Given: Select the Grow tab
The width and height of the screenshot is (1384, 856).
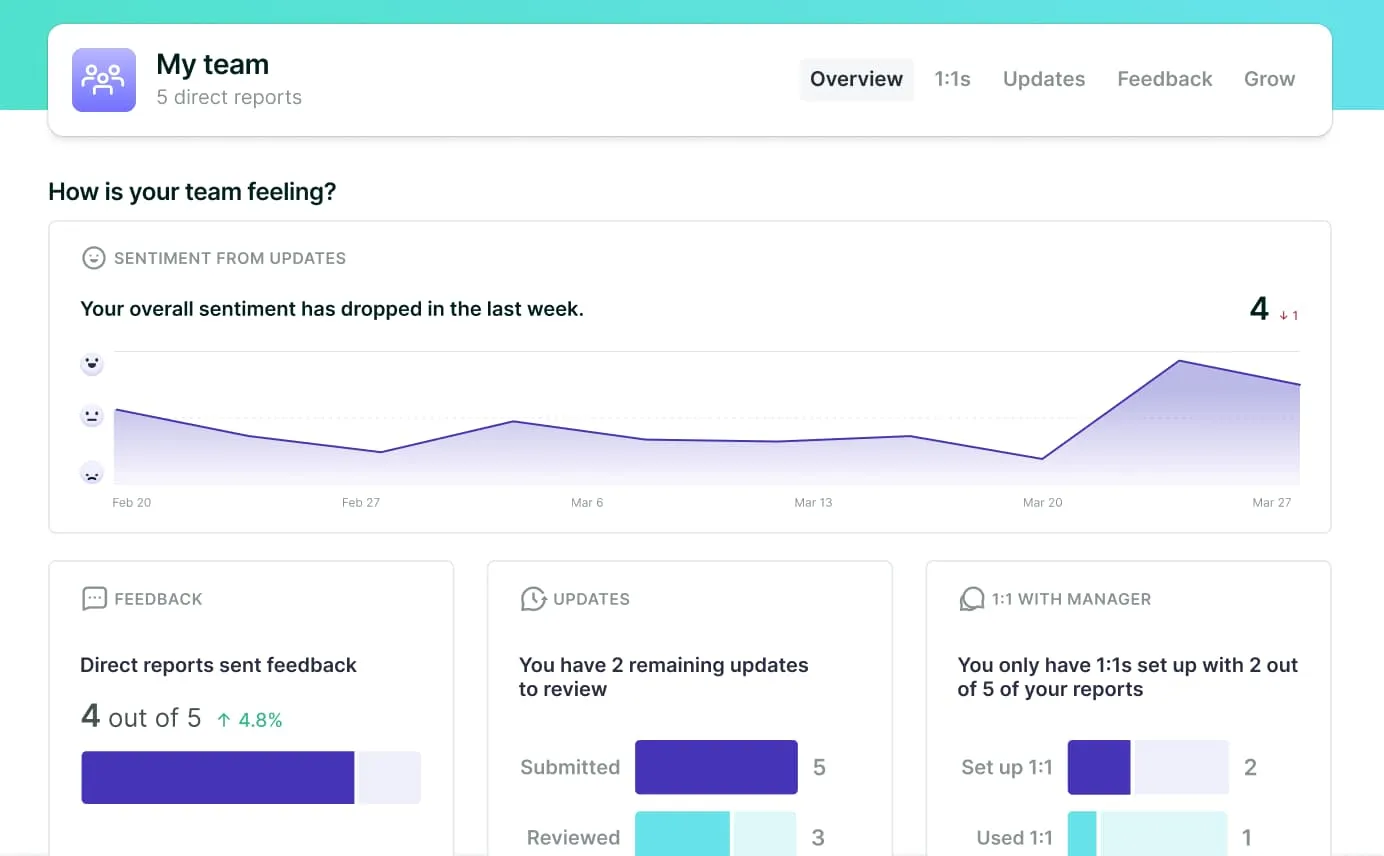Looking at the screenshot, I should click(1269, 80).
